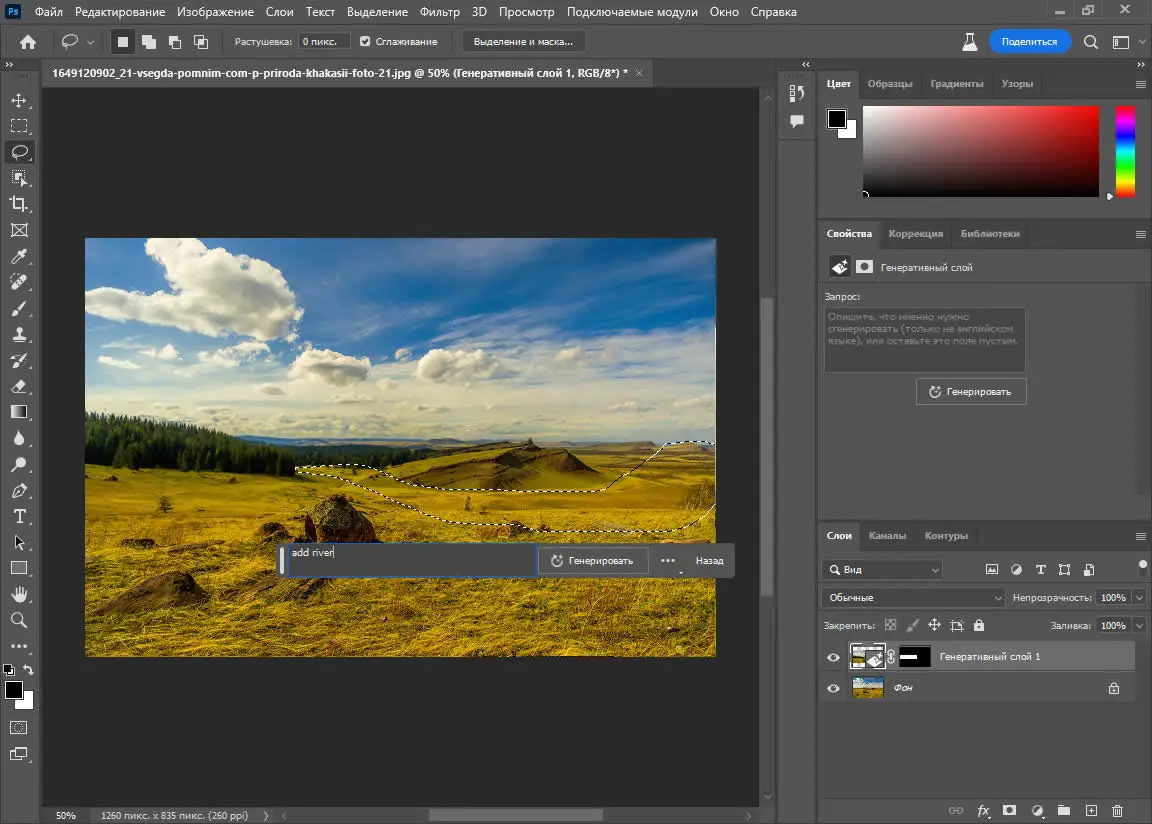Activate the Crop tool
The width and height of the screenshot is (1152, 824).
(20, 204)
